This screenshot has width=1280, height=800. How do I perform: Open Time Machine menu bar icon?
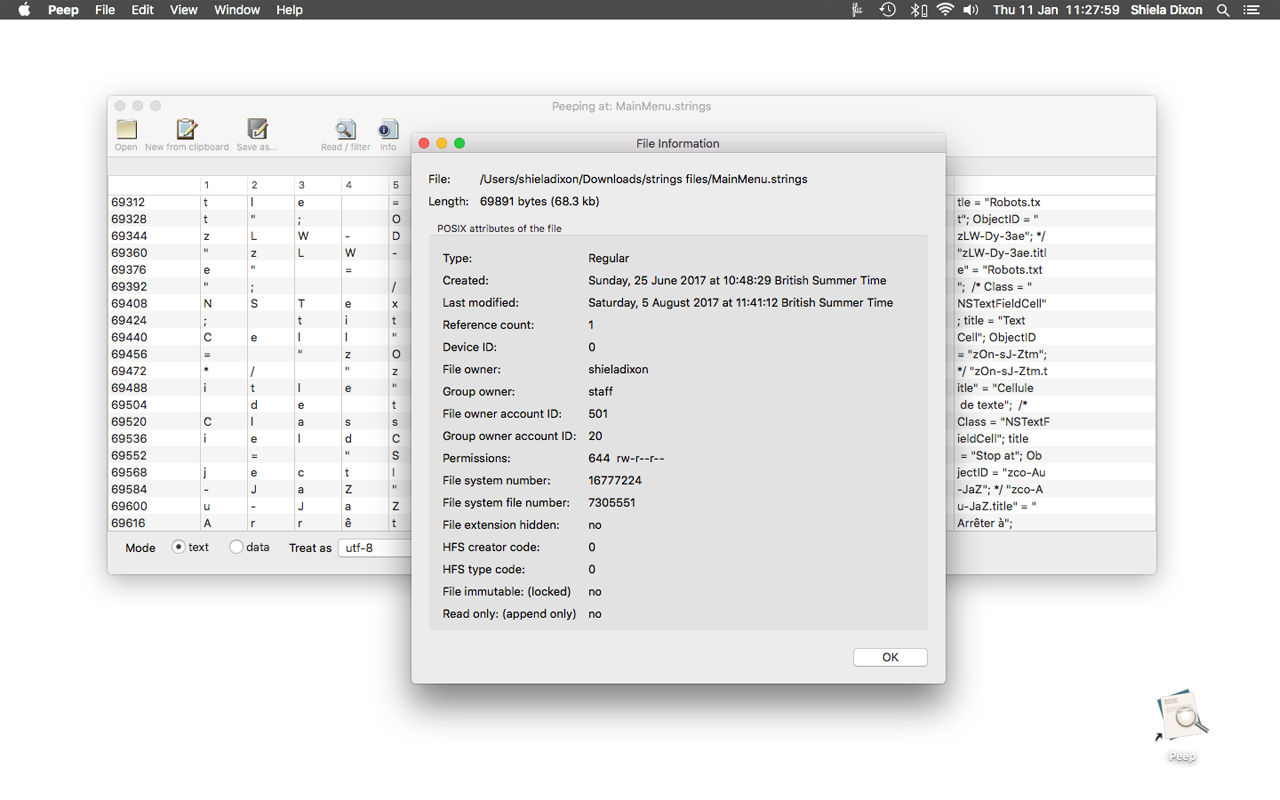[887, 10]
